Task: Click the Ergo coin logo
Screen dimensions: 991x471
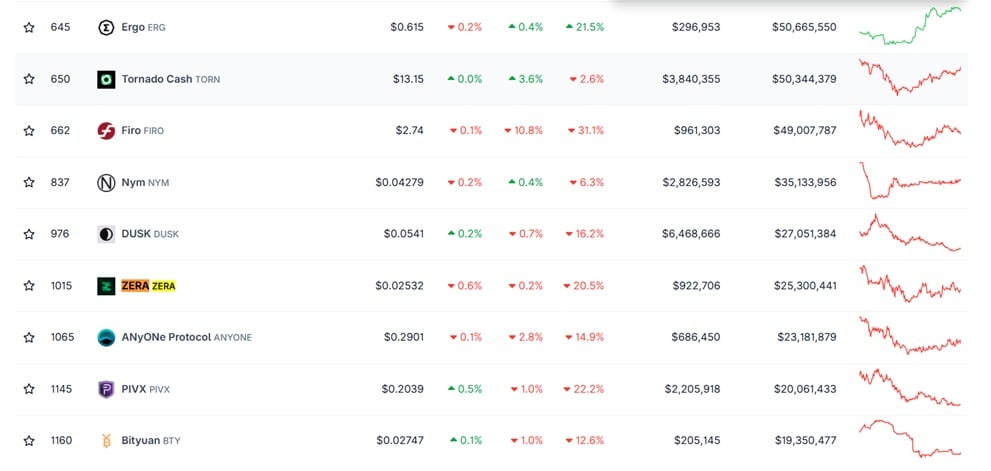Action: [106, 27]
